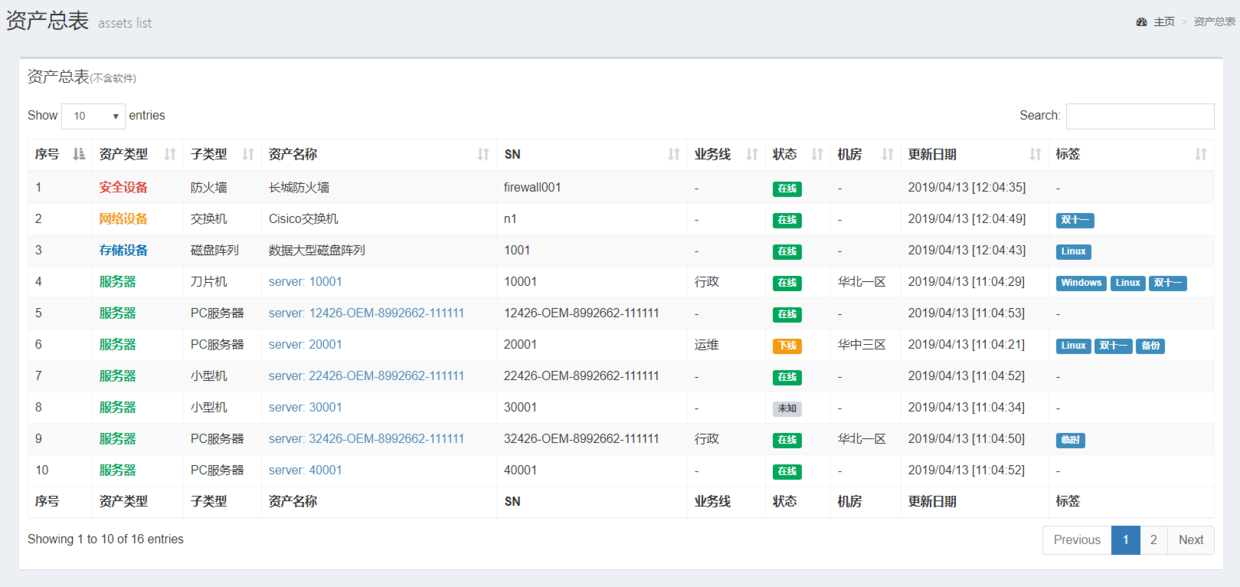Sort the SN column using its arrows
The image size is (1240, 587).
674,154
